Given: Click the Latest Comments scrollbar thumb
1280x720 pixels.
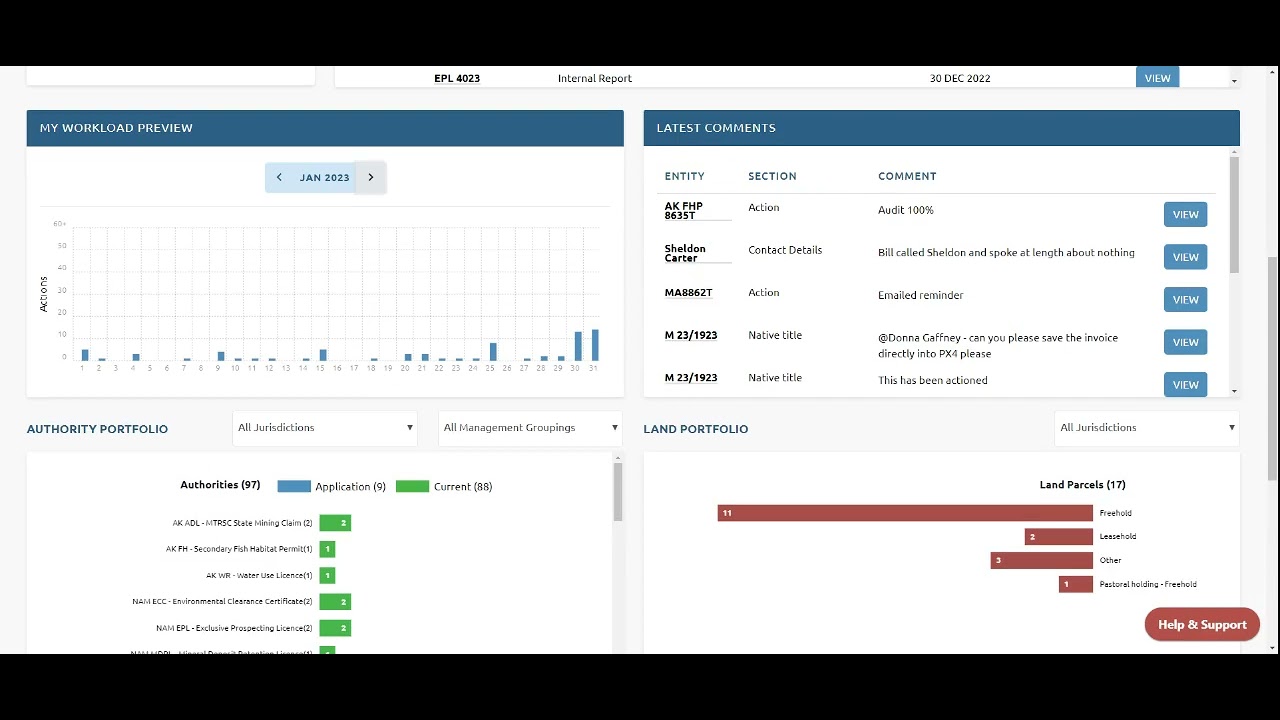Looking at the screenshot, I should [1234, 214].
